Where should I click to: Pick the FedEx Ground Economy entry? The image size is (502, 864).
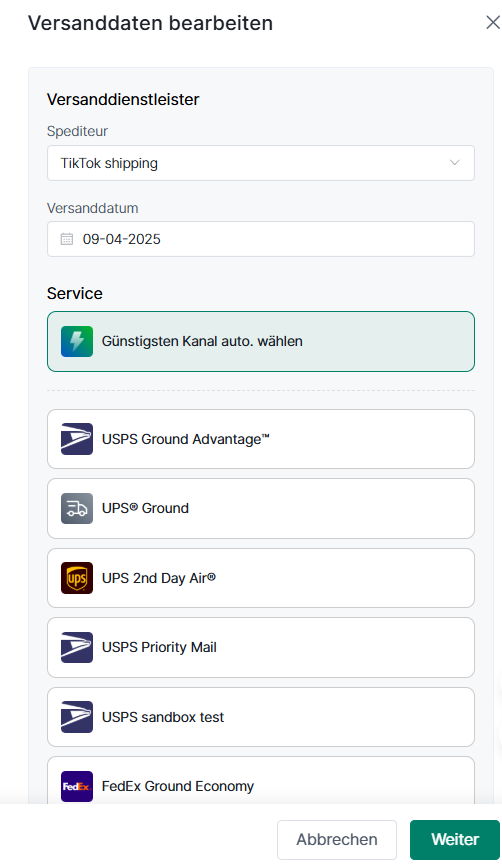coord(261,781)
